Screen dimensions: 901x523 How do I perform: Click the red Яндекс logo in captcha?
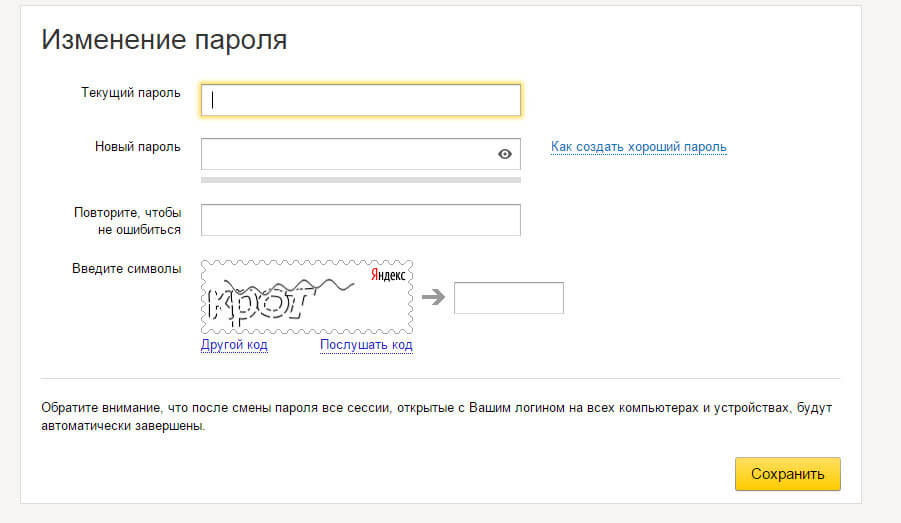[x=388, y=275]
